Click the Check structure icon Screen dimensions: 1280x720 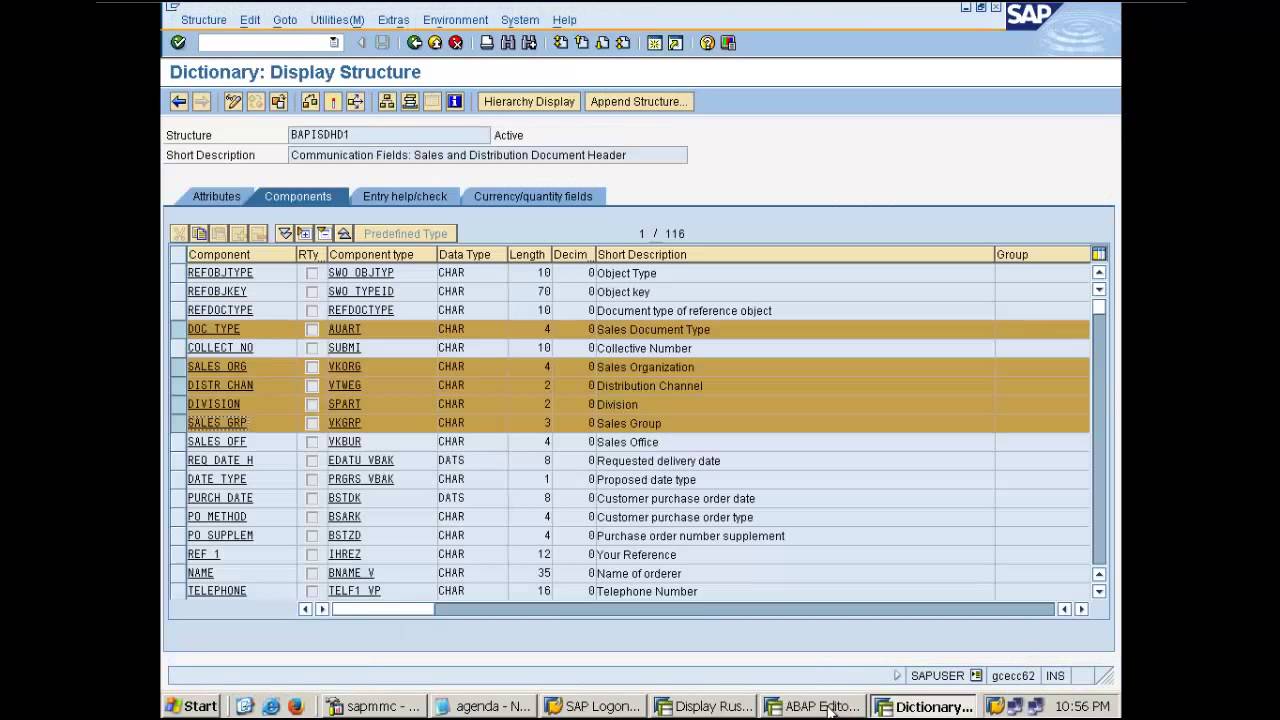coord(310,101)
